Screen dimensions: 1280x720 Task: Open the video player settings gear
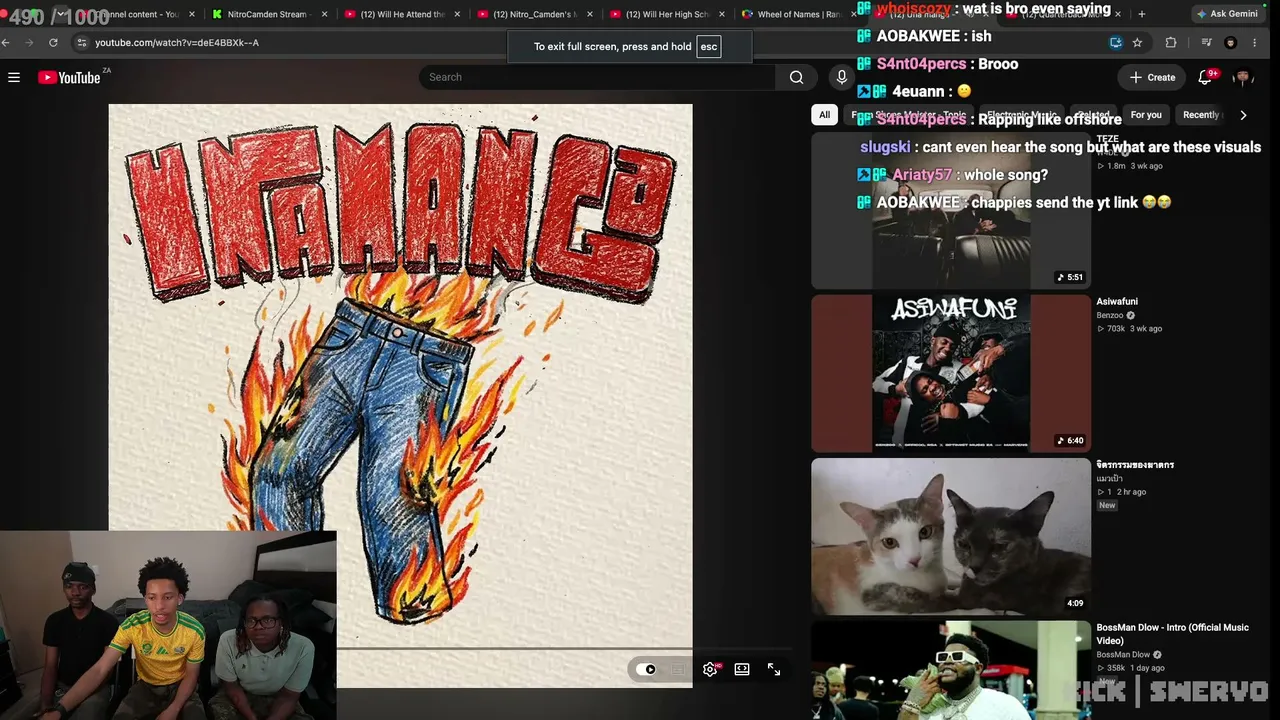click(710, 669)
